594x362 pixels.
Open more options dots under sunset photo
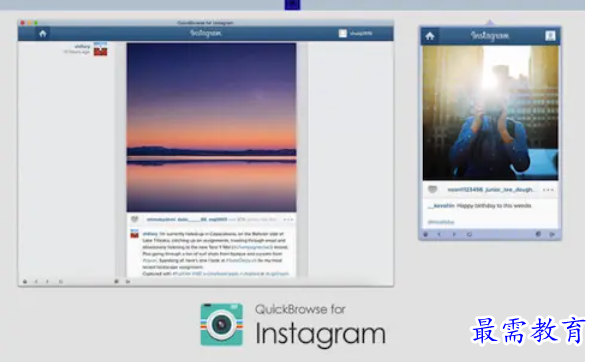[x=288, y=220]
